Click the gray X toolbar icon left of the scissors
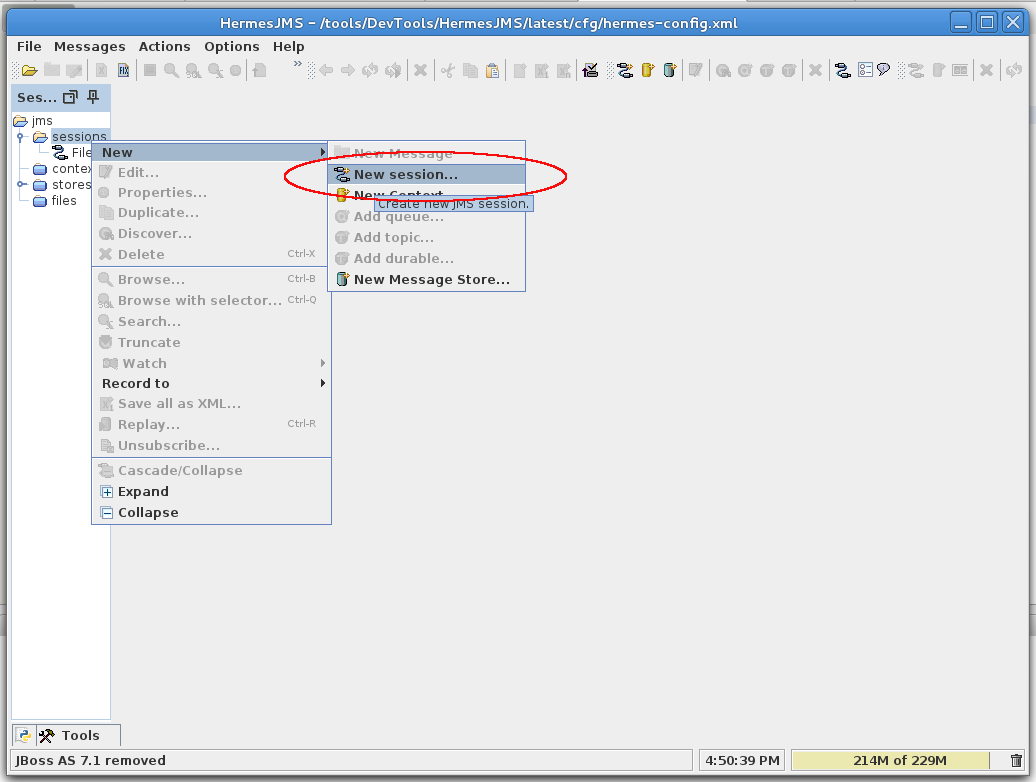This screenshot has height=782, width=1036. tap(420, 70)
